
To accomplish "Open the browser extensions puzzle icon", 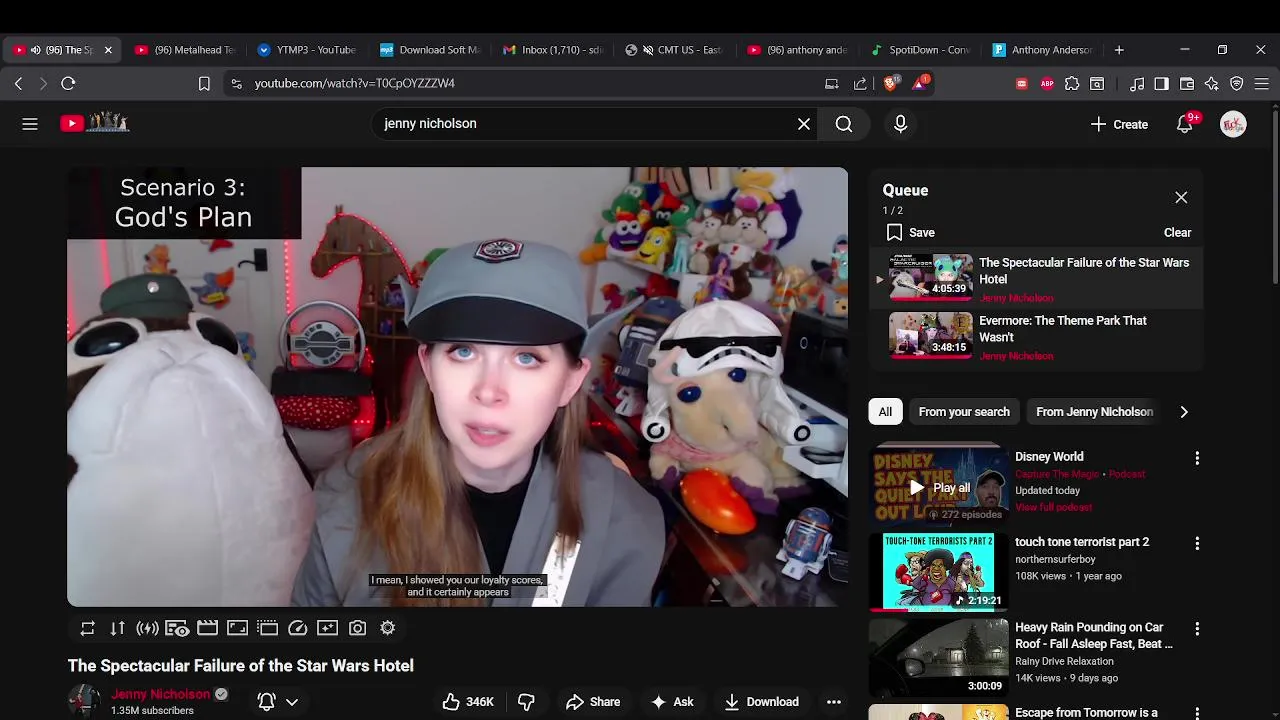I will (1072, 84).
